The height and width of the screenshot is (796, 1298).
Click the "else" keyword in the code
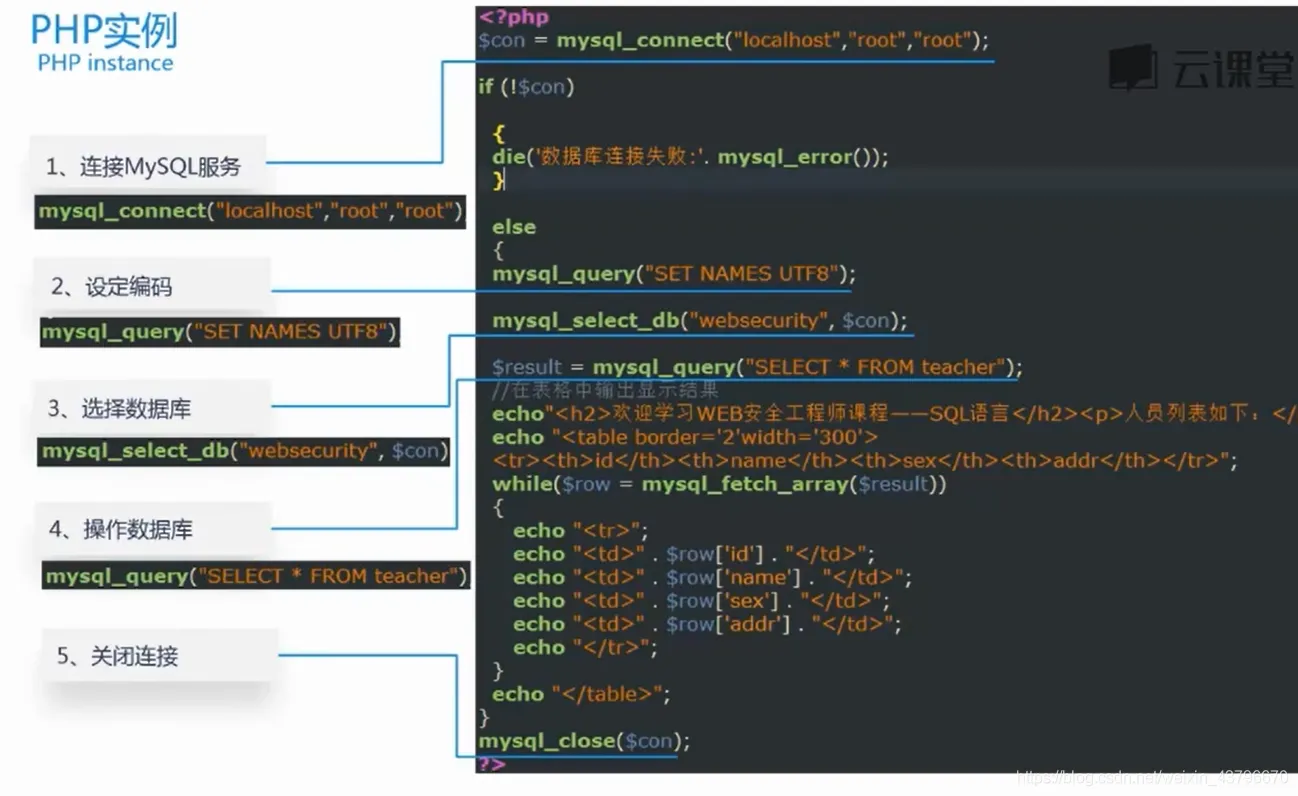coord(514,227)
